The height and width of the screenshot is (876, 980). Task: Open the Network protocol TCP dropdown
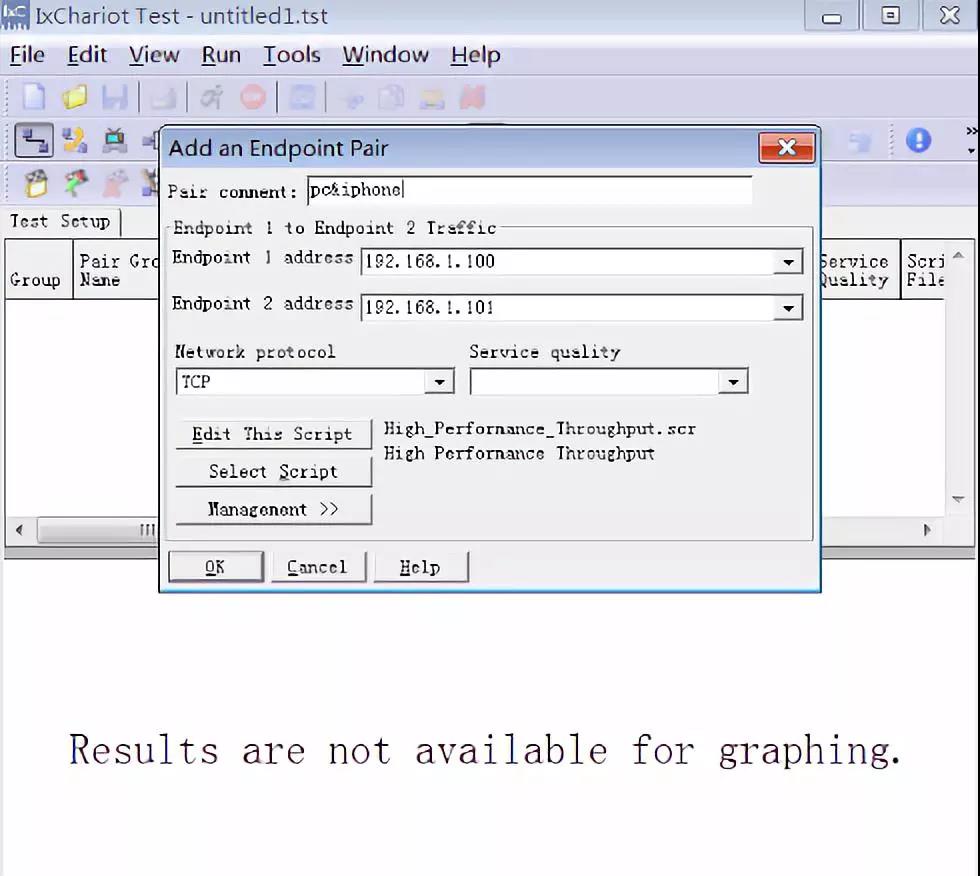tap(439, 382)
